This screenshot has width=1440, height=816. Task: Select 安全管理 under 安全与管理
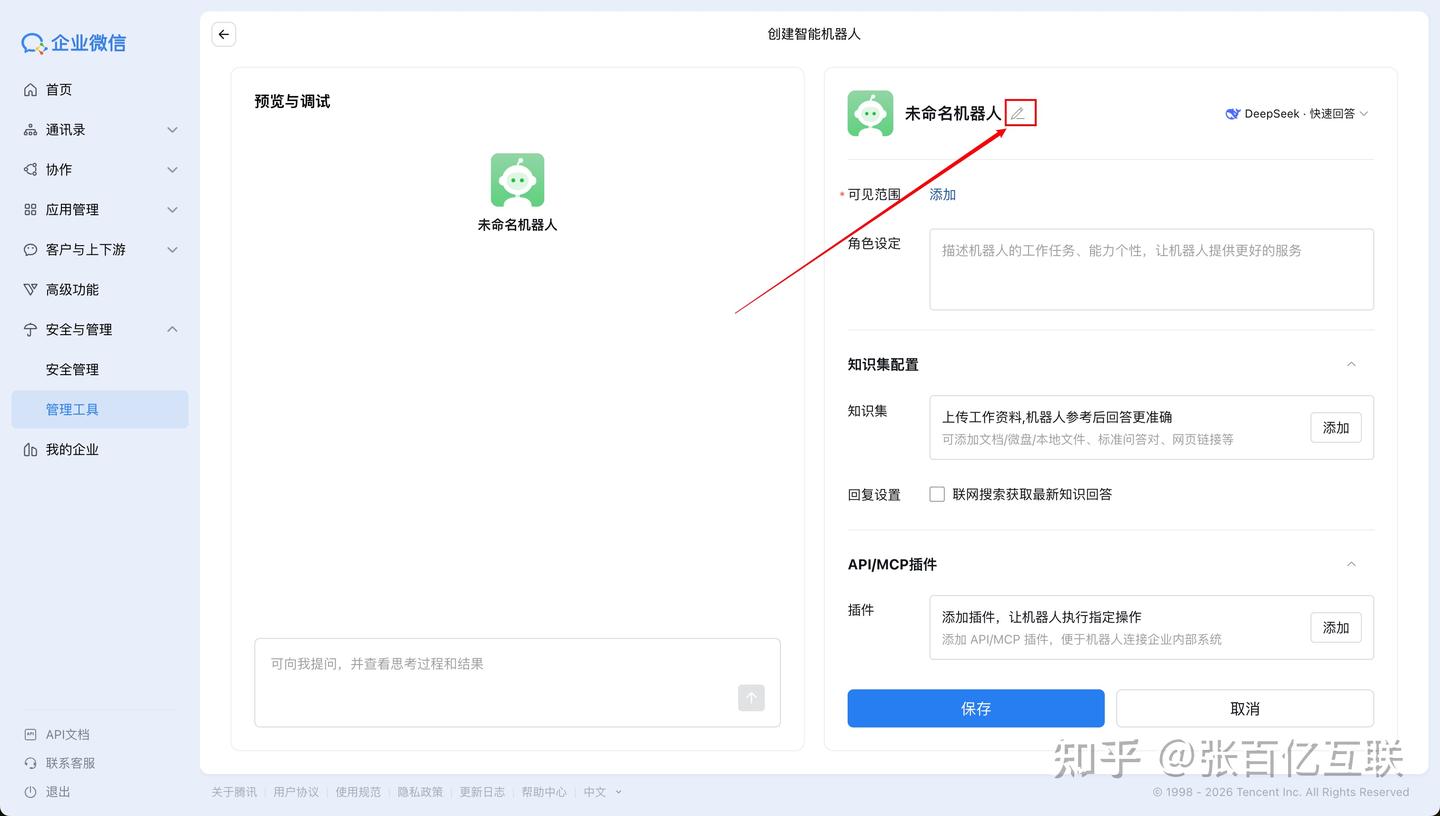71,368
